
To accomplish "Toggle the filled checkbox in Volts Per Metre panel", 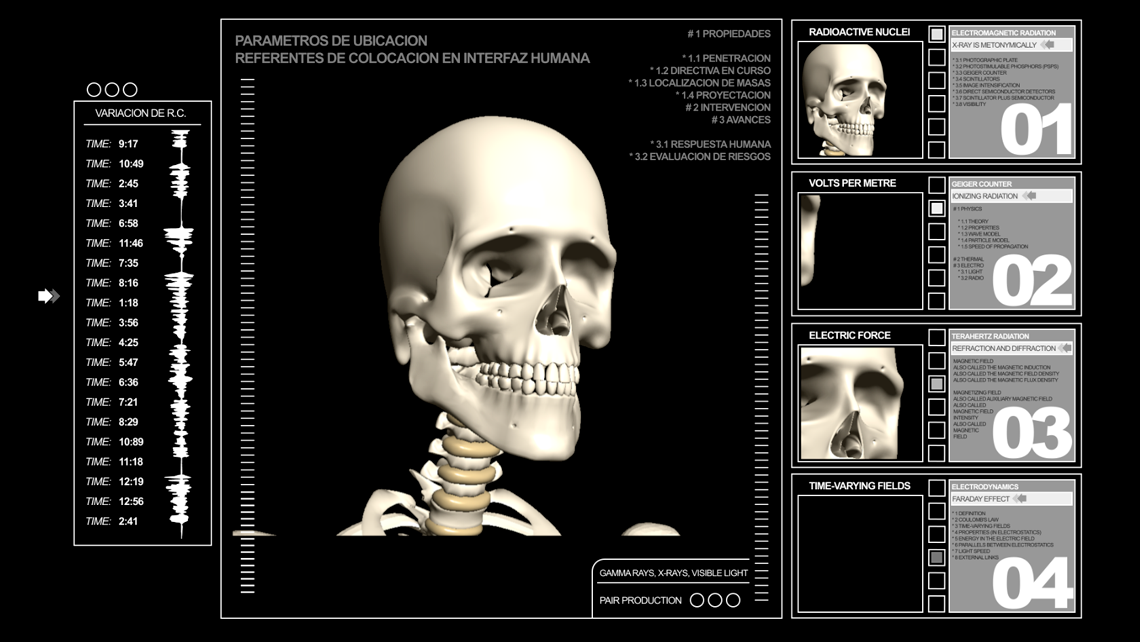I will pos(936,208).
